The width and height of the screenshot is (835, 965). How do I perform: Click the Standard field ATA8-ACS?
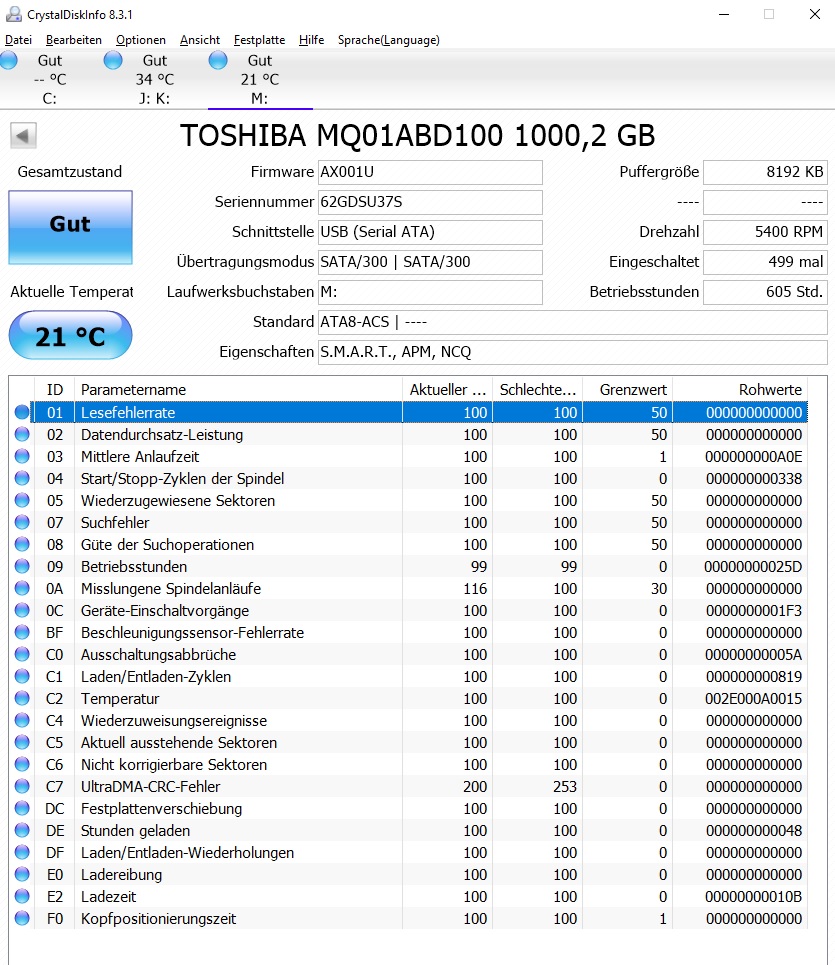tap(572, 322)
